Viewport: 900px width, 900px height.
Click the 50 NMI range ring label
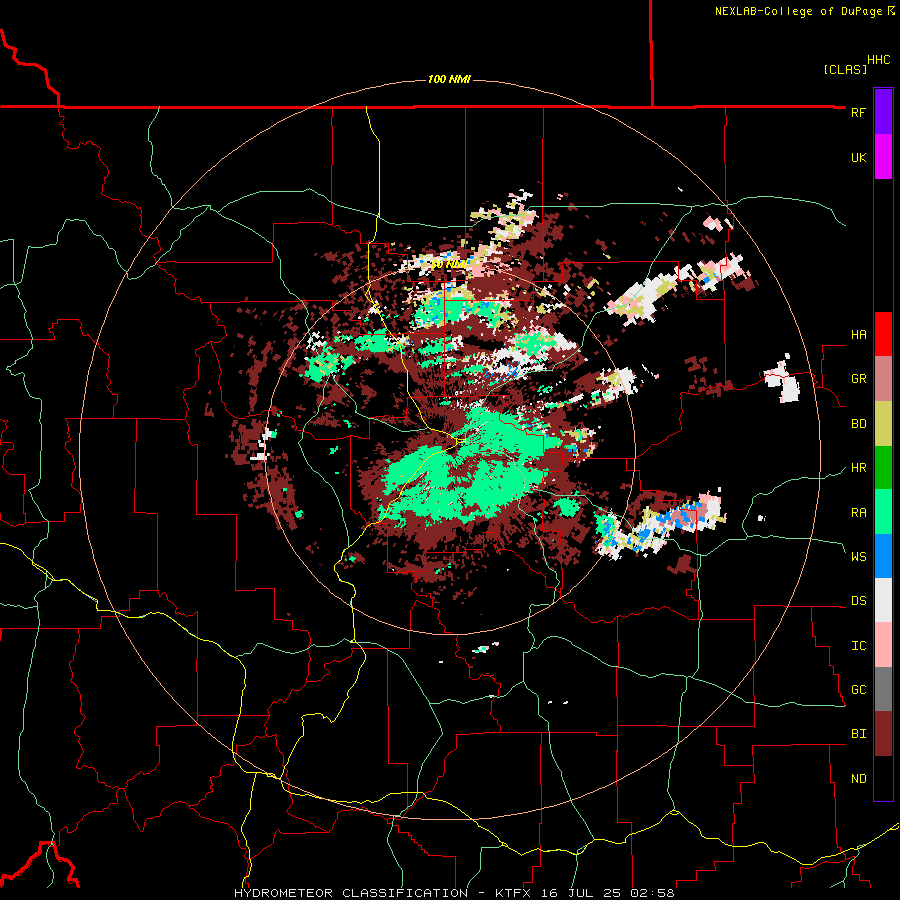449,265
